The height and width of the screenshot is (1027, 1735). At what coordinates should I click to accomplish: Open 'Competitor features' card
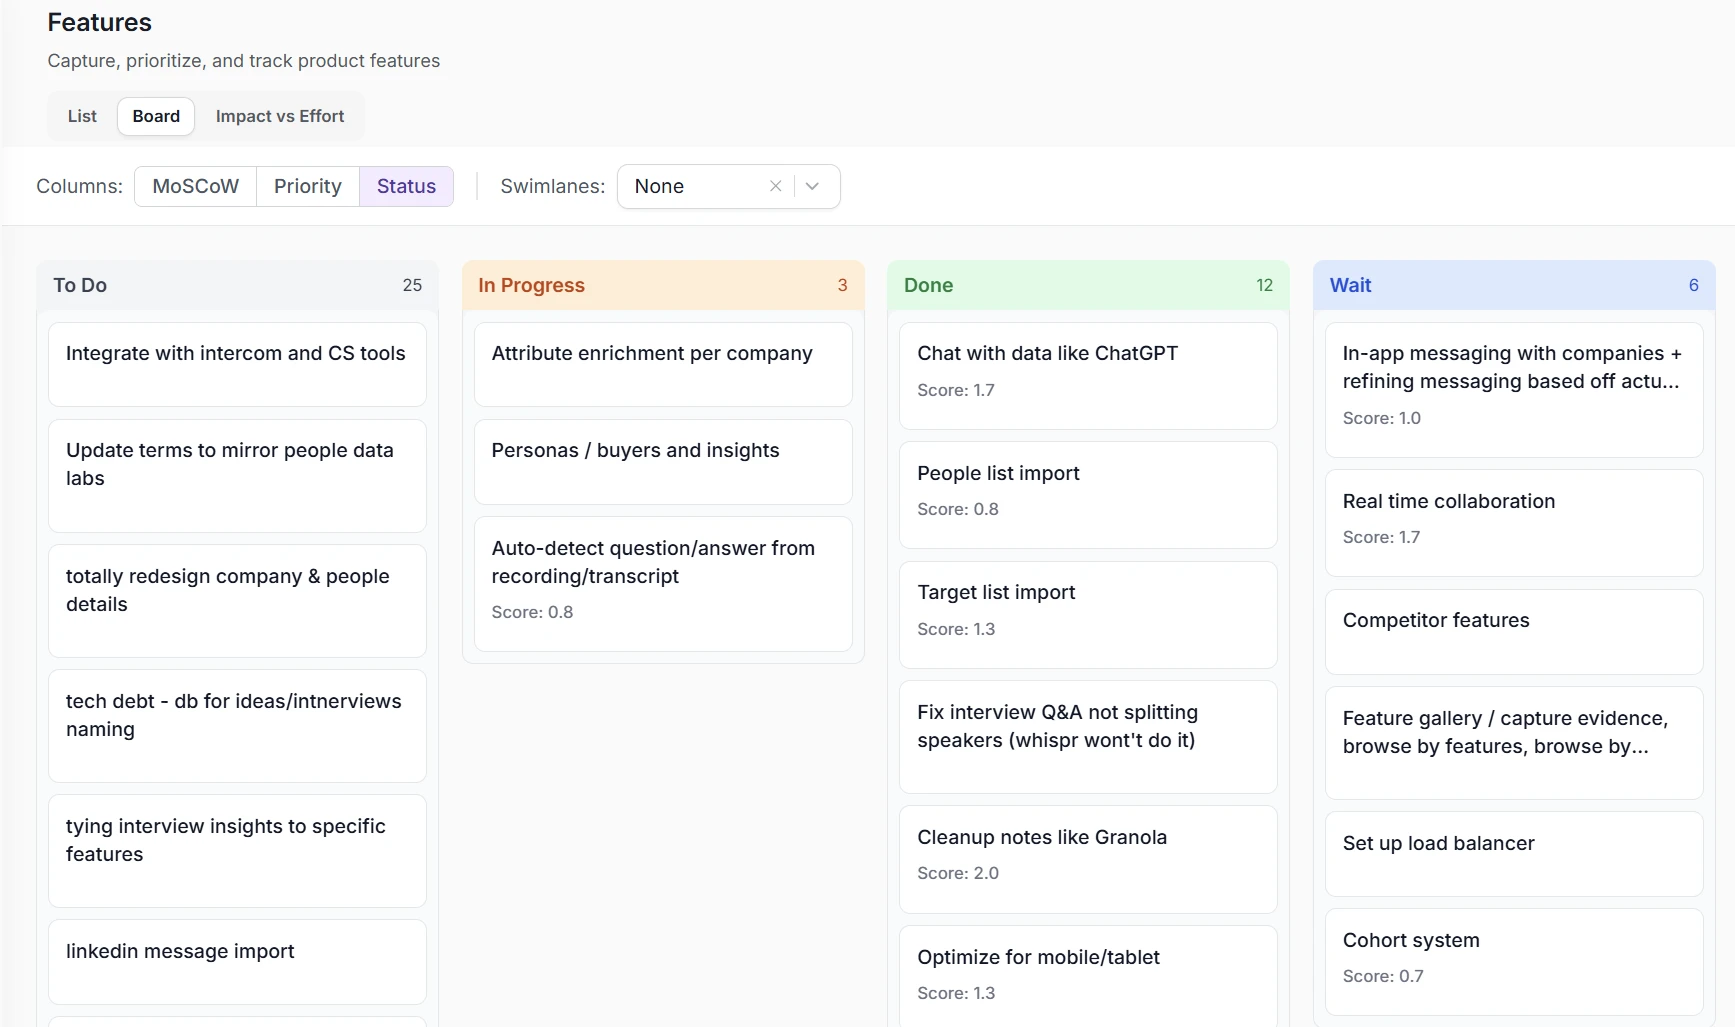(1514, 632)
